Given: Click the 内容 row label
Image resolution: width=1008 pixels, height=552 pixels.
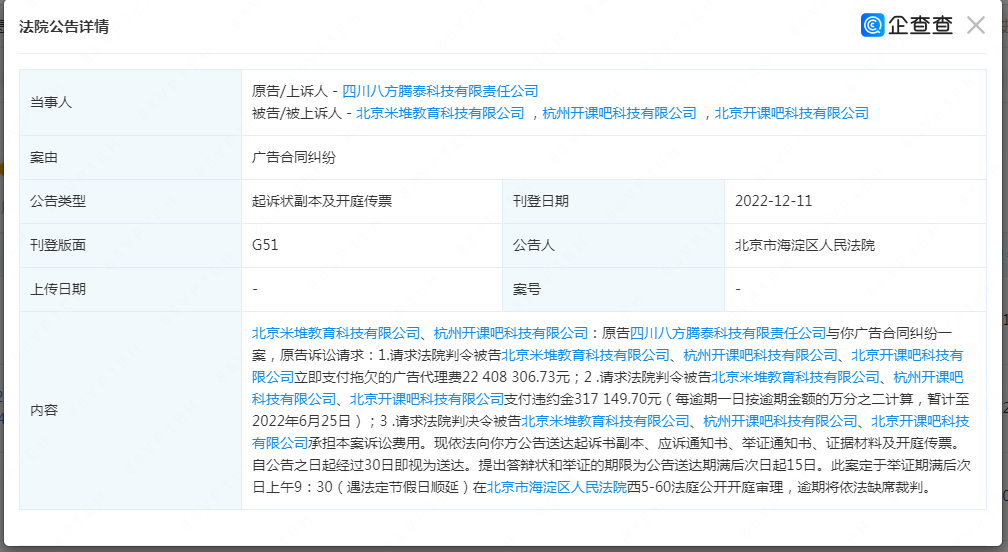Looking at the screenshot, I should point(44,410).
